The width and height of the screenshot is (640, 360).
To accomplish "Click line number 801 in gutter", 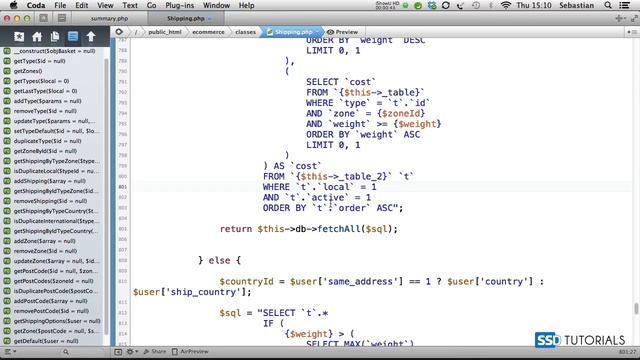I will coord(122,187).
